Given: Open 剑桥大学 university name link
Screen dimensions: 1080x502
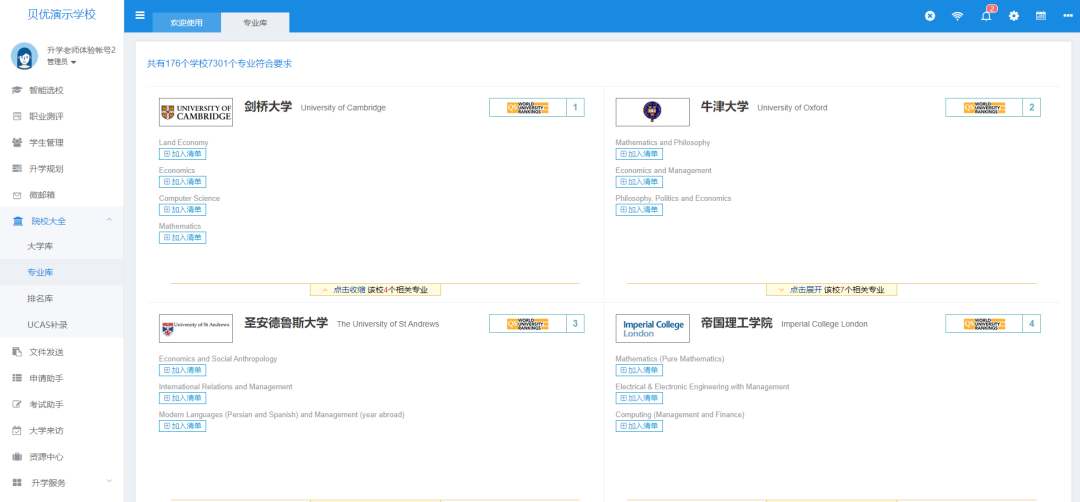Looking at the screenshot, I should point(268,107).
